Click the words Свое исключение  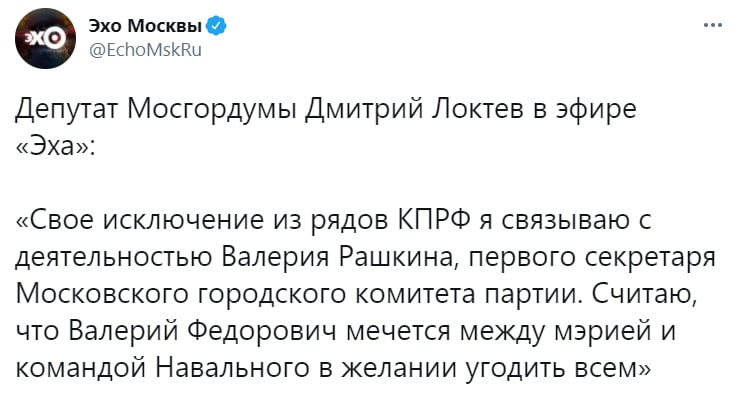click(x=136, y=220)
